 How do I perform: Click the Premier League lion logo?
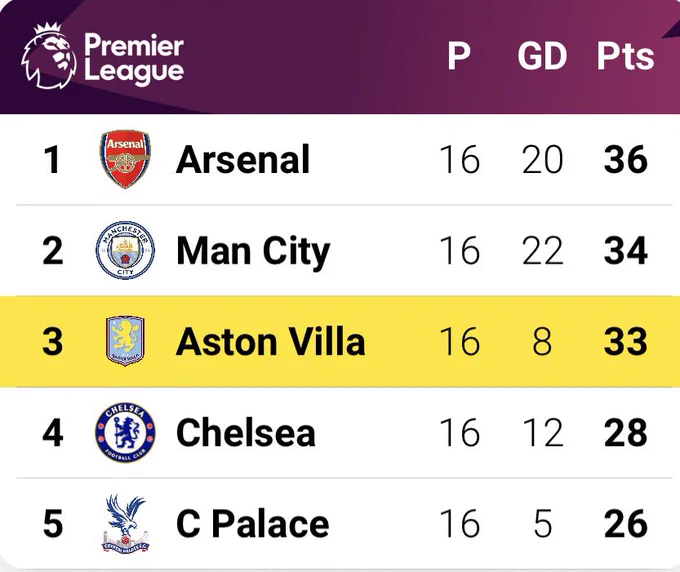point(49,56)
